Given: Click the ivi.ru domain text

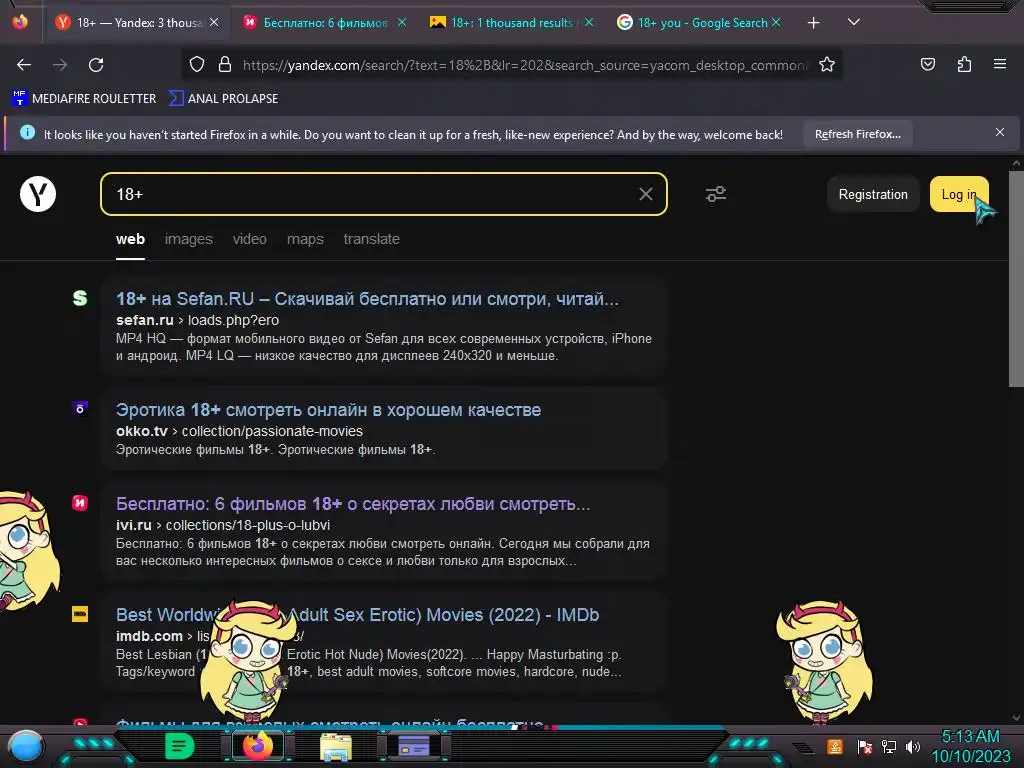Looking at the screenshot, I should [133, 525].
